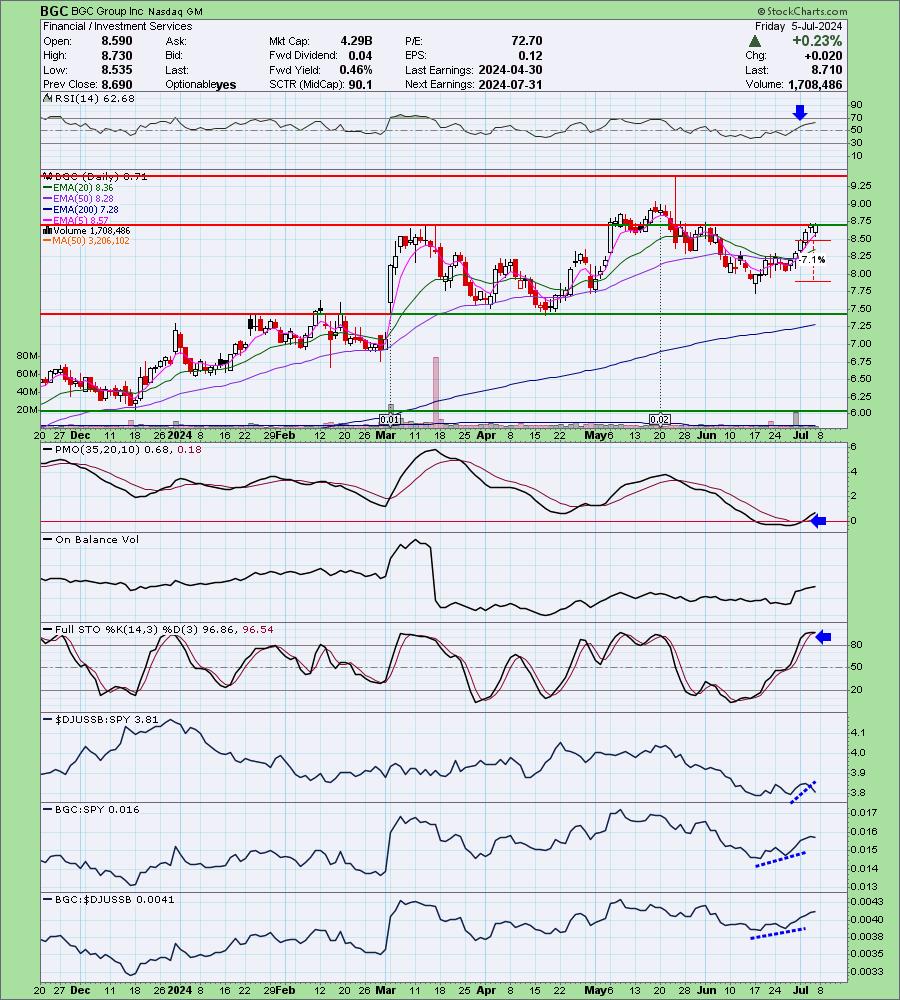Image resolution: width=900 pixels, height=1000 pixels.
Task: Click the 0.01 dividend marker near March
Action: [x=389, y=420]
